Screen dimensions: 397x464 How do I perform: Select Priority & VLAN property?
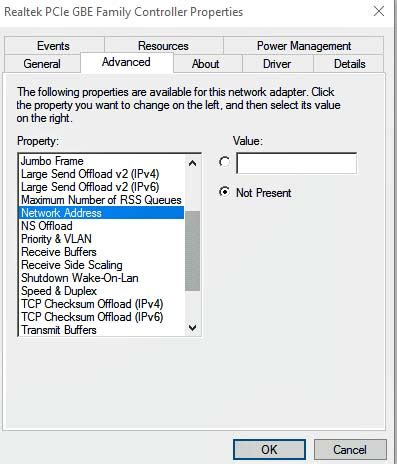[x=101, y=239]
